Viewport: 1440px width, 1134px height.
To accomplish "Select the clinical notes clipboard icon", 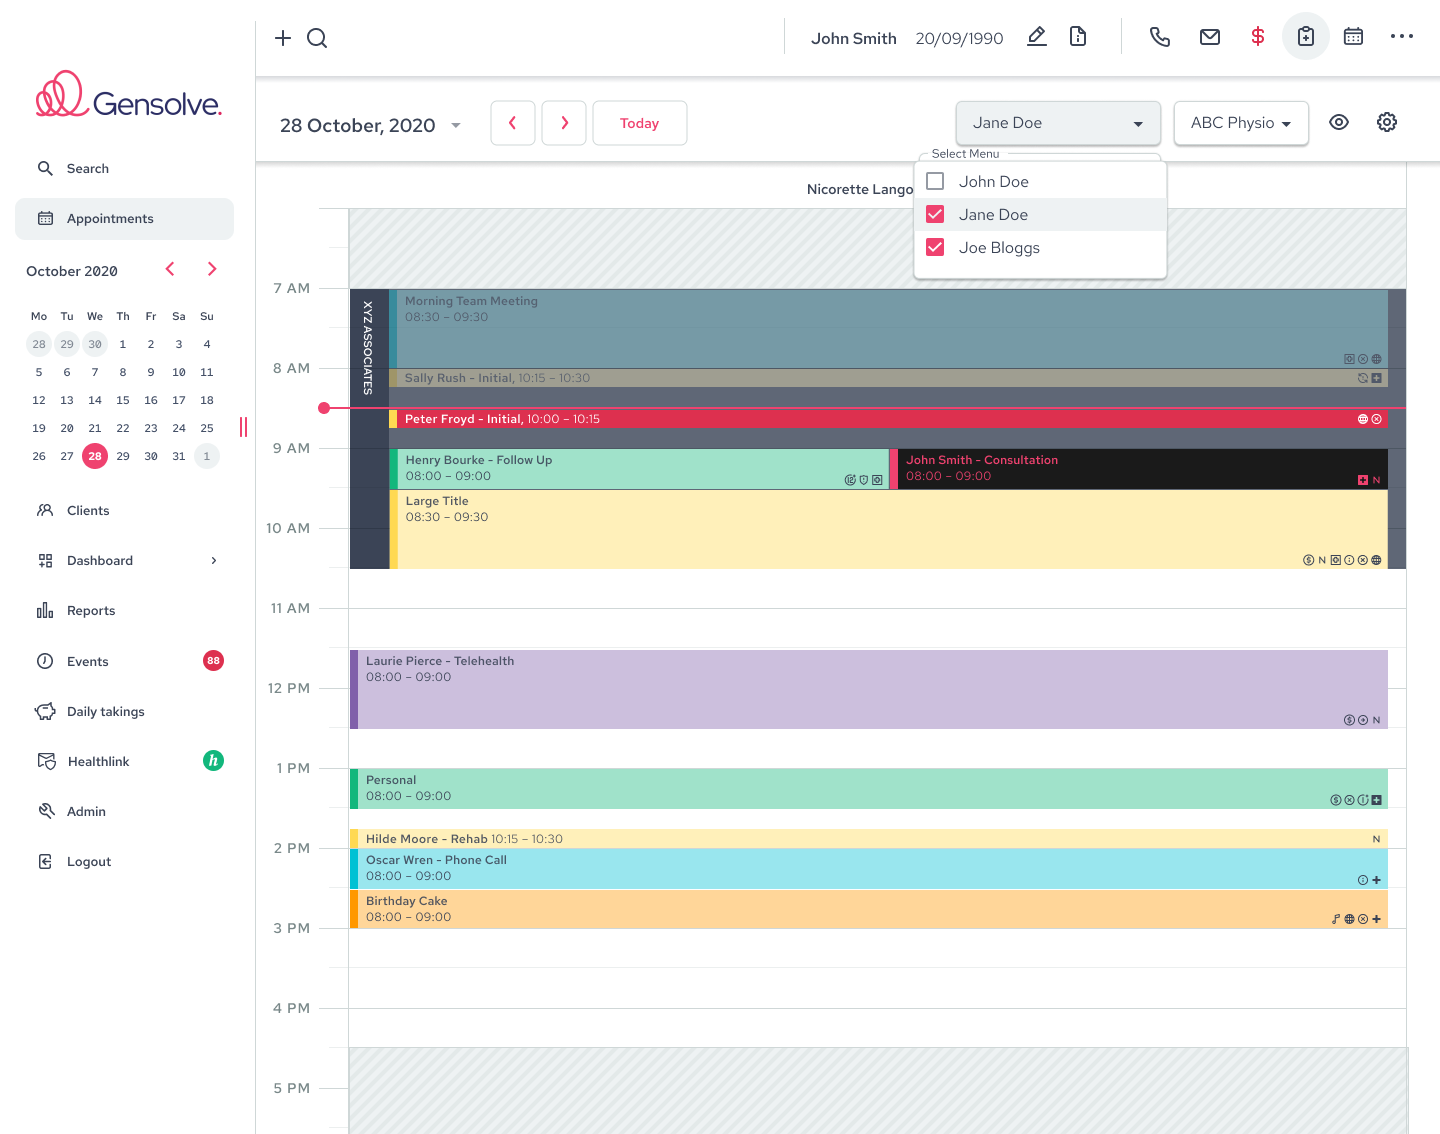I will [1305, 36].
